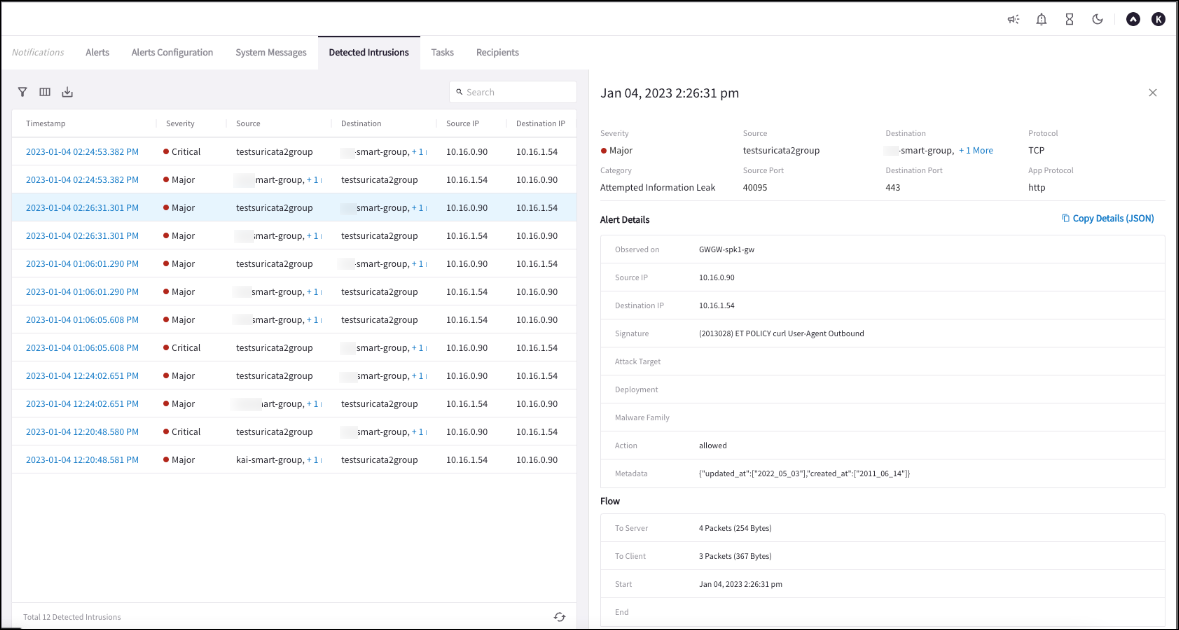Open the column chooser icon
1179x630 pixels.
[45, 92]
